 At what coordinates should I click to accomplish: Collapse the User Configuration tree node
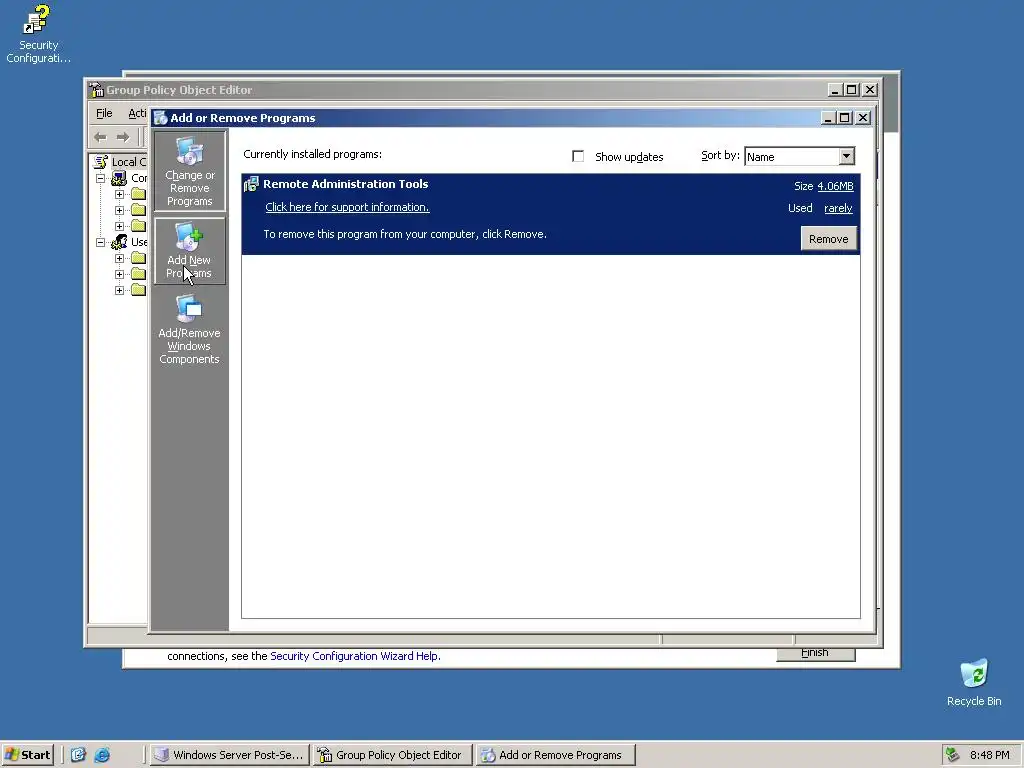(x=101, y=242)
